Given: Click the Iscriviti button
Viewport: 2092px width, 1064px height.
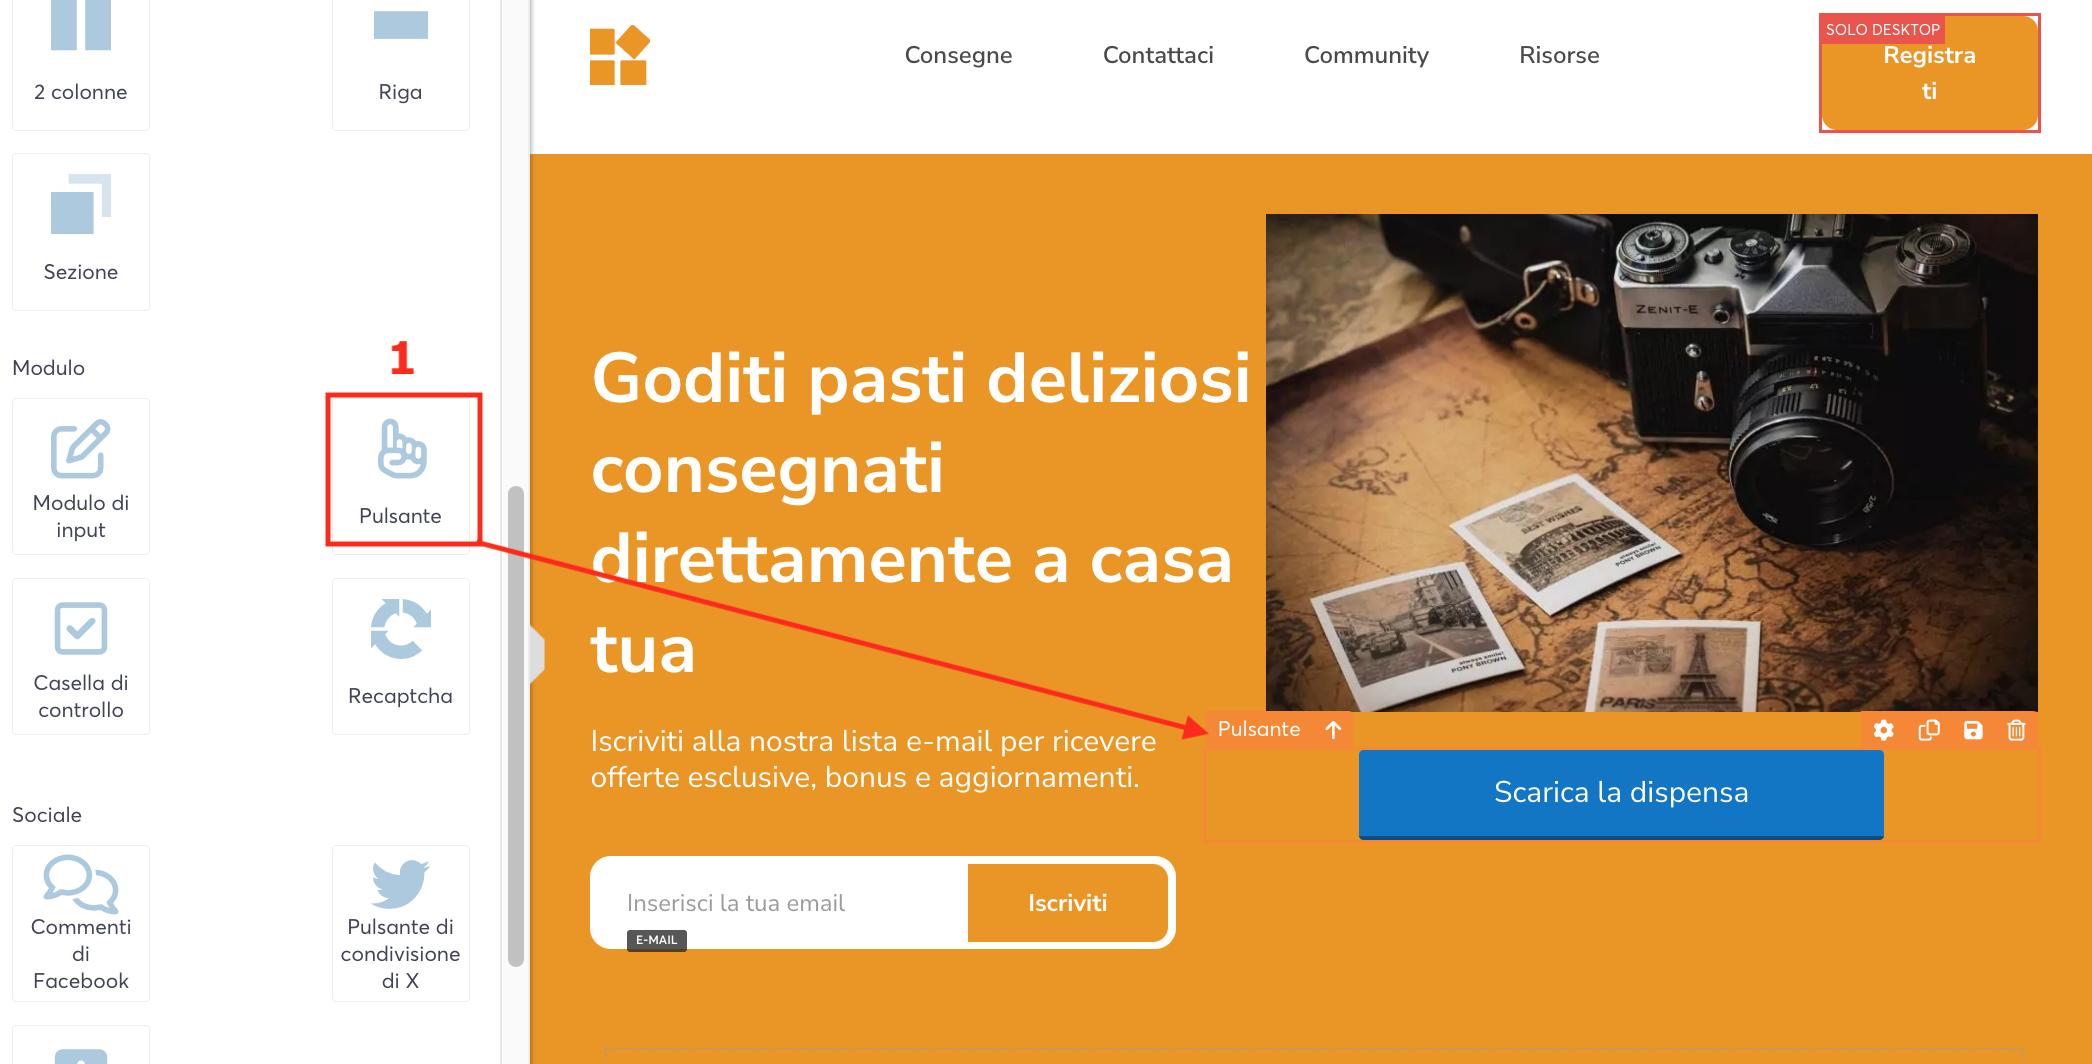Looking at the screenshot, I should point(1068,903).
